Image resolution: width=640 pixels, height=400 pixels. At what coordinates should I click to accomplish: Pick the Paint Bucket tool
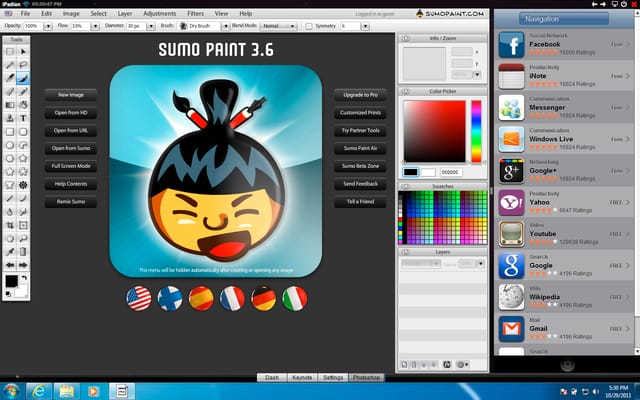23,105
